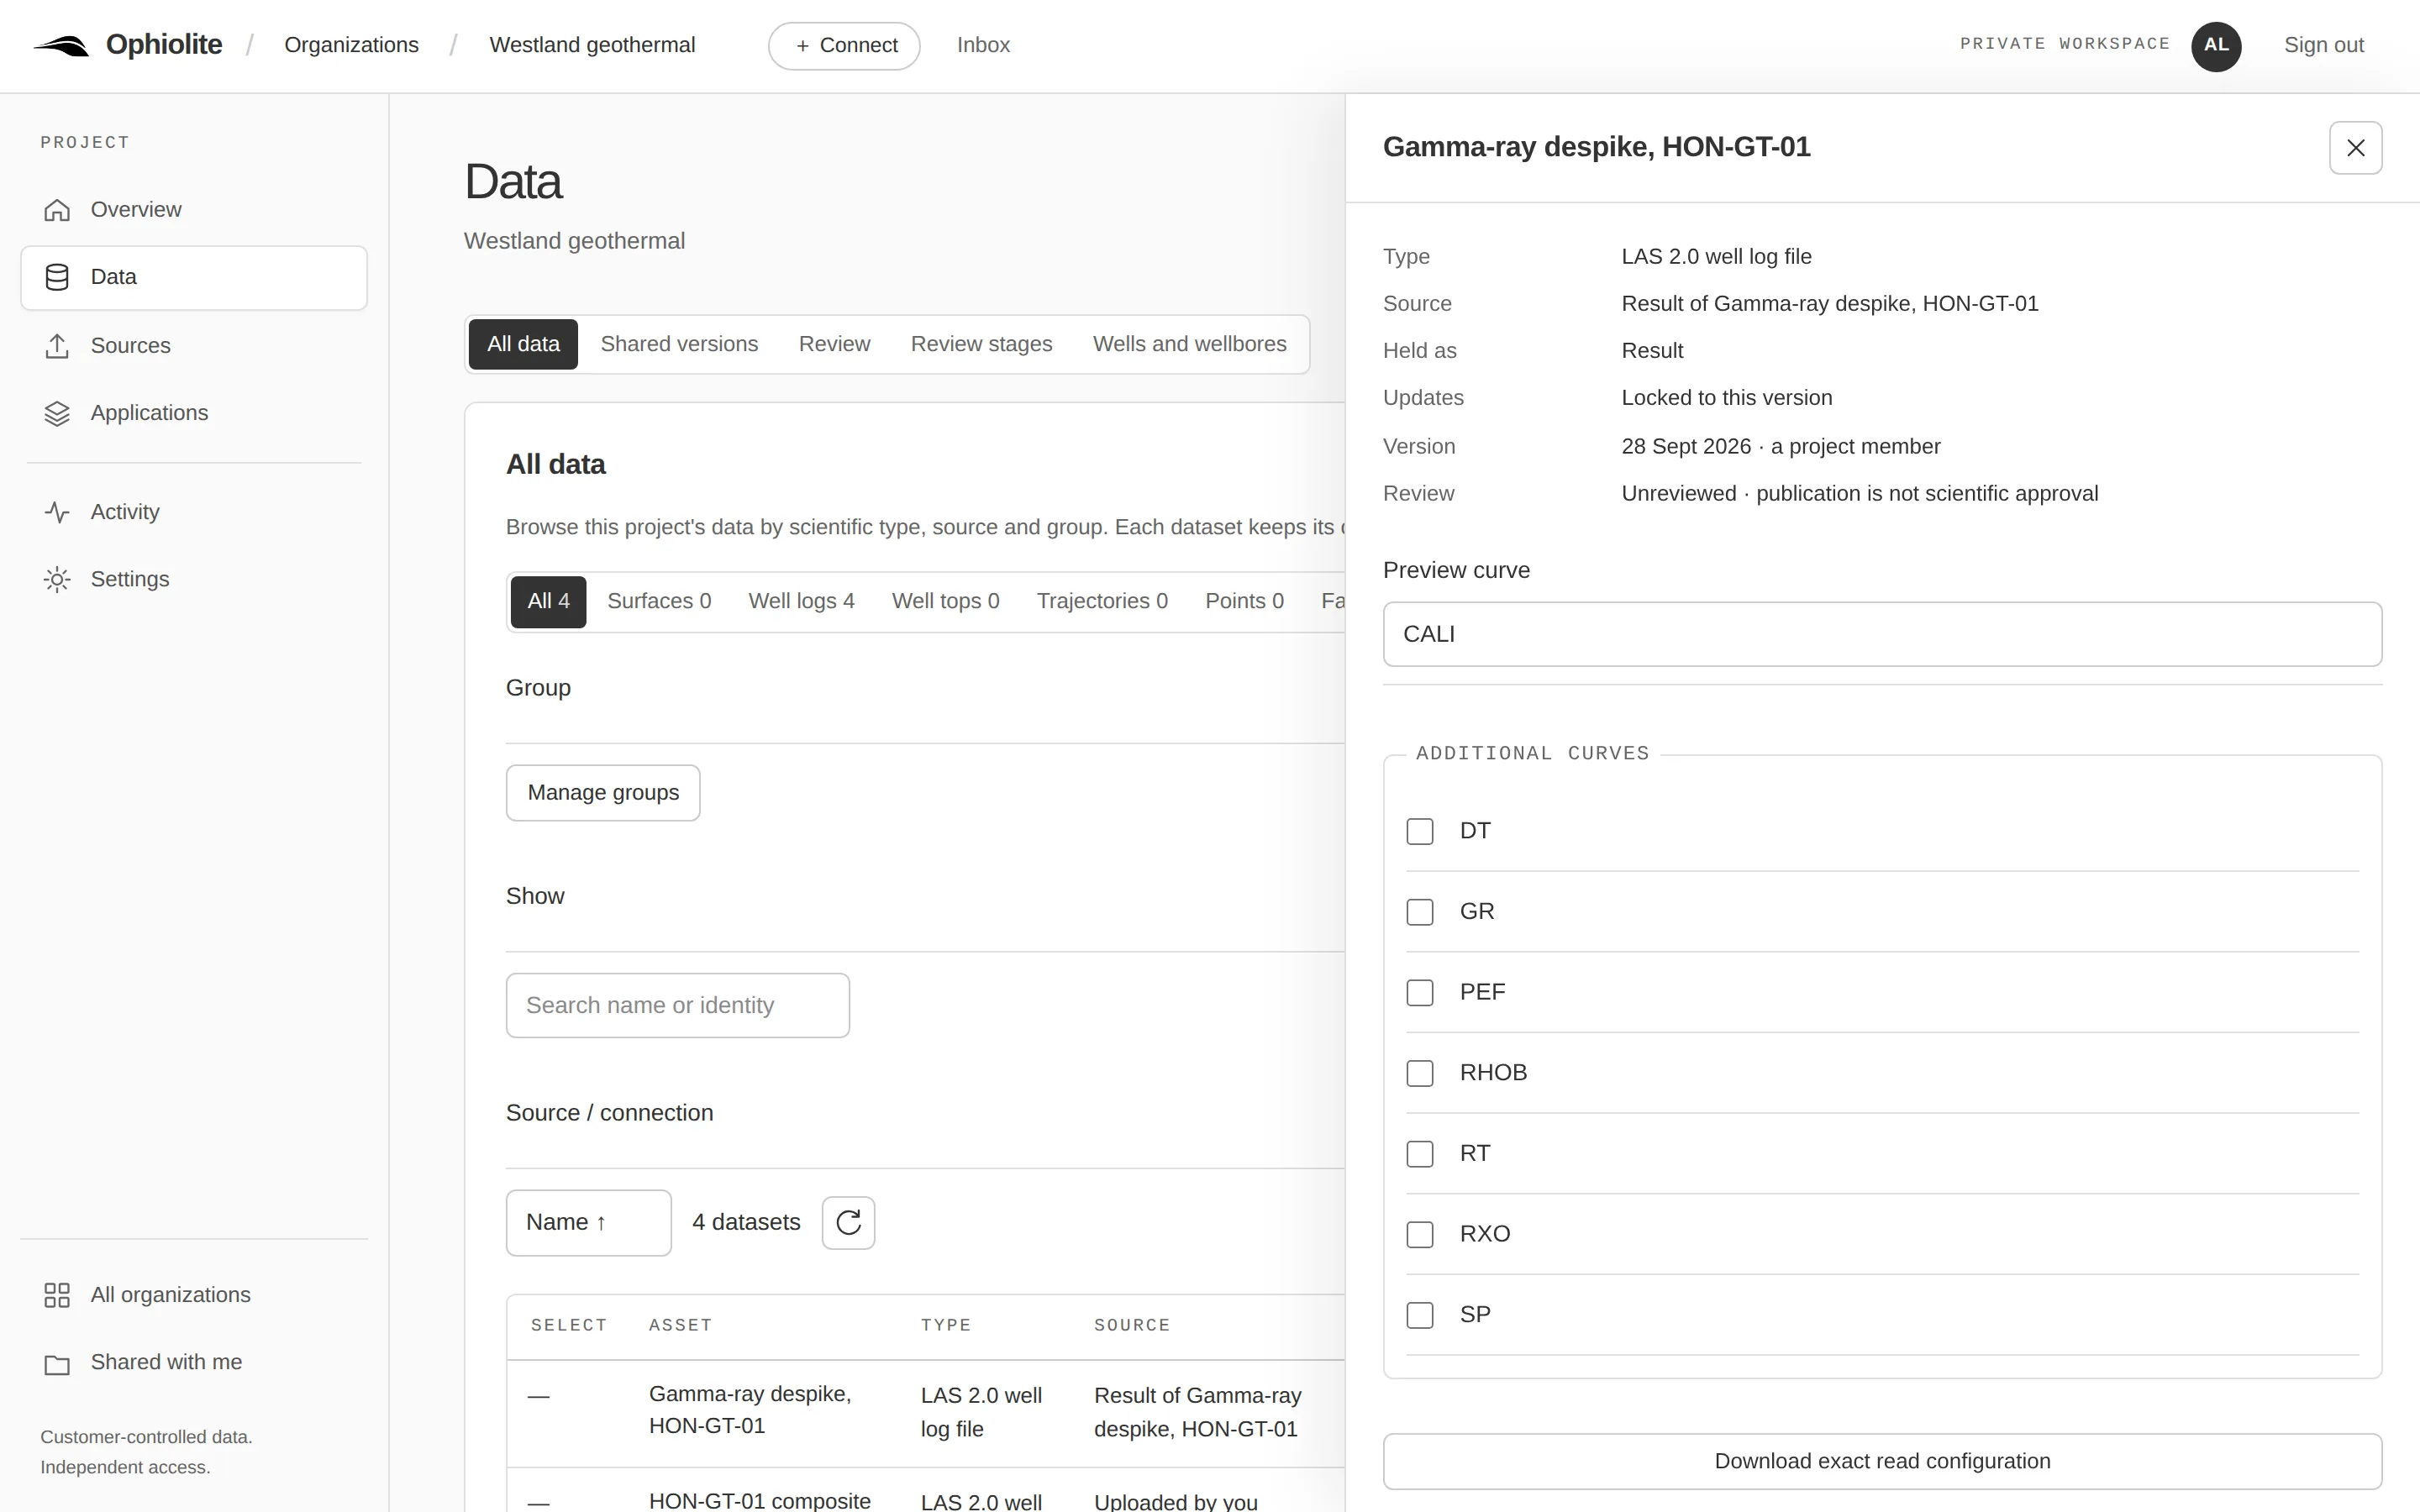Viewport: 2420px width, 1512px height.
Task: Click the Connect button
Action: [x=844, y=46]
